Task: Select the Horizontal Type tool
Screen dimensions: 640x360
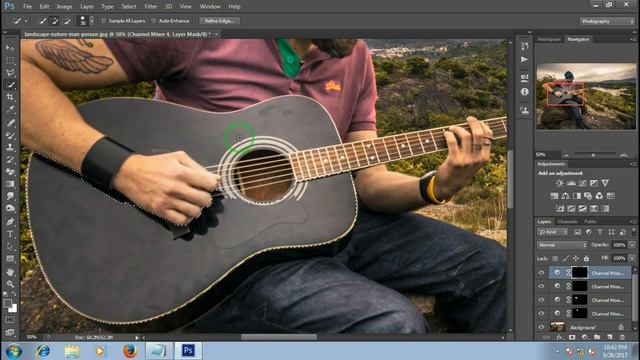Action: click(10, 234)
